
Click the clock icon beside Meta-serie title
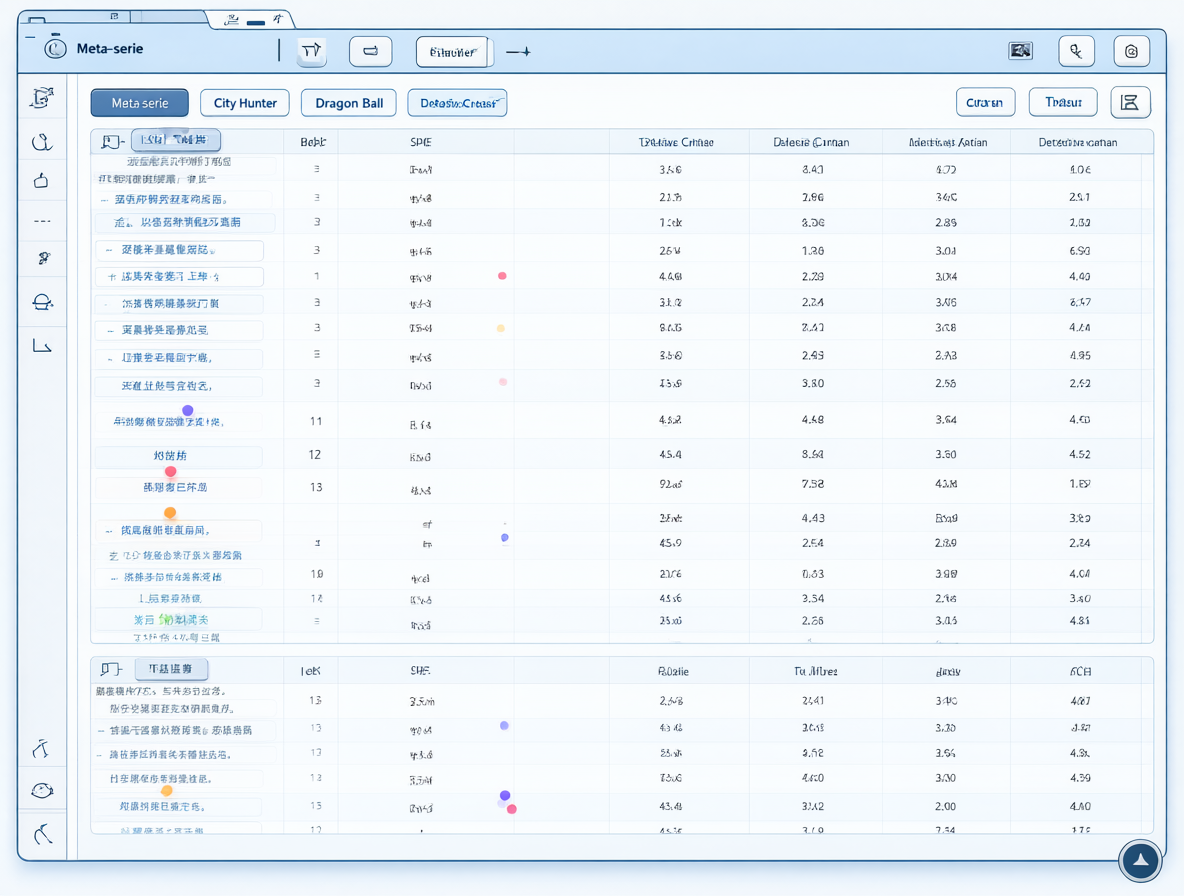coord(54,49)
